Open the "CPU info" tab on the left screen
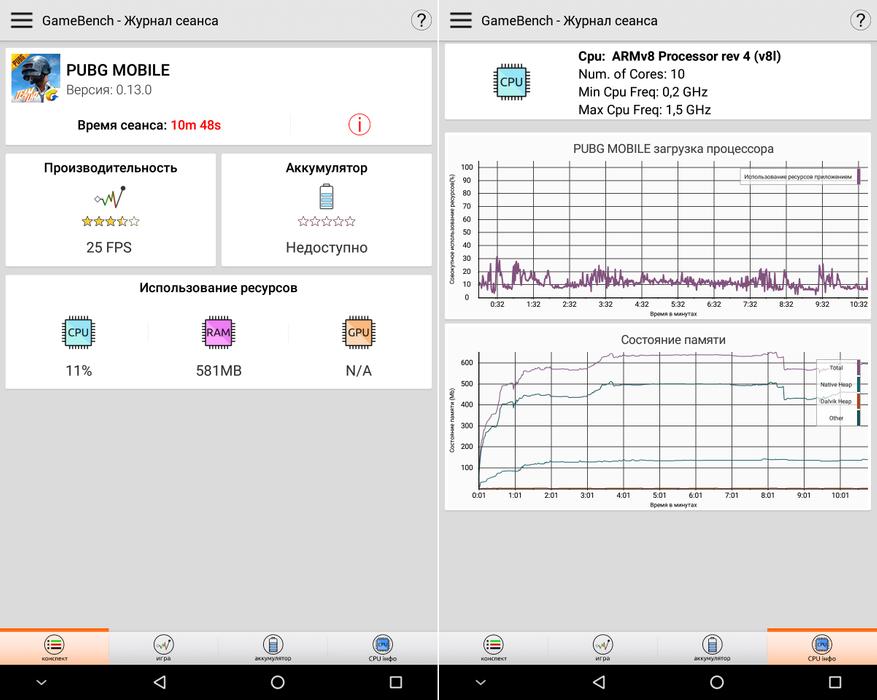Viewport: 877px width, 700px height. [382, 648]
